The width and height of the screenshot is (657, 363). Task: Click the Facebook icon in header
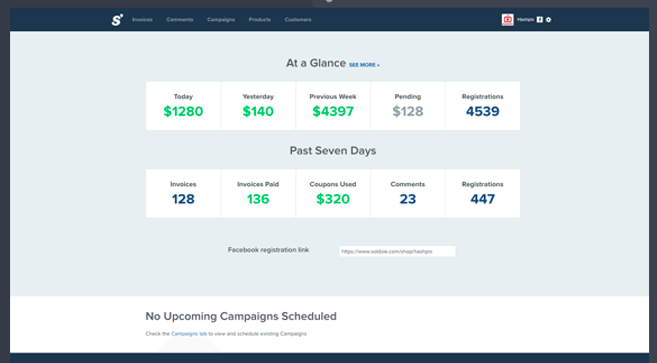pyautogui.click(x=540, y=20)
